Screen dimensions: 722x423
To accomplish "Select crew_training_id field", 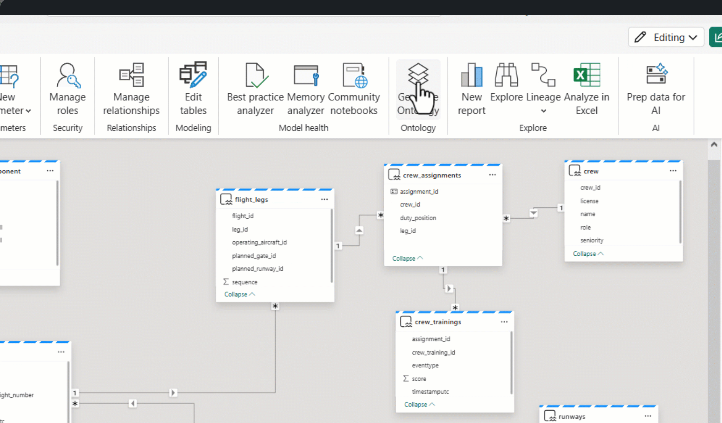I will pyautogui.click(x=433, y=353).
